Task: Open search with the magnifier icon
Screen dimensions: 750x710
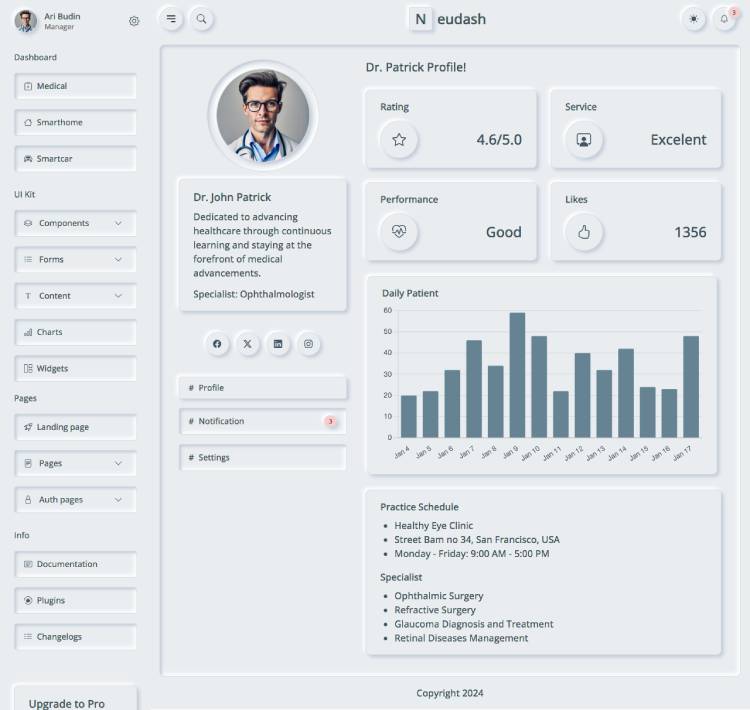Action: pos(201,19)
